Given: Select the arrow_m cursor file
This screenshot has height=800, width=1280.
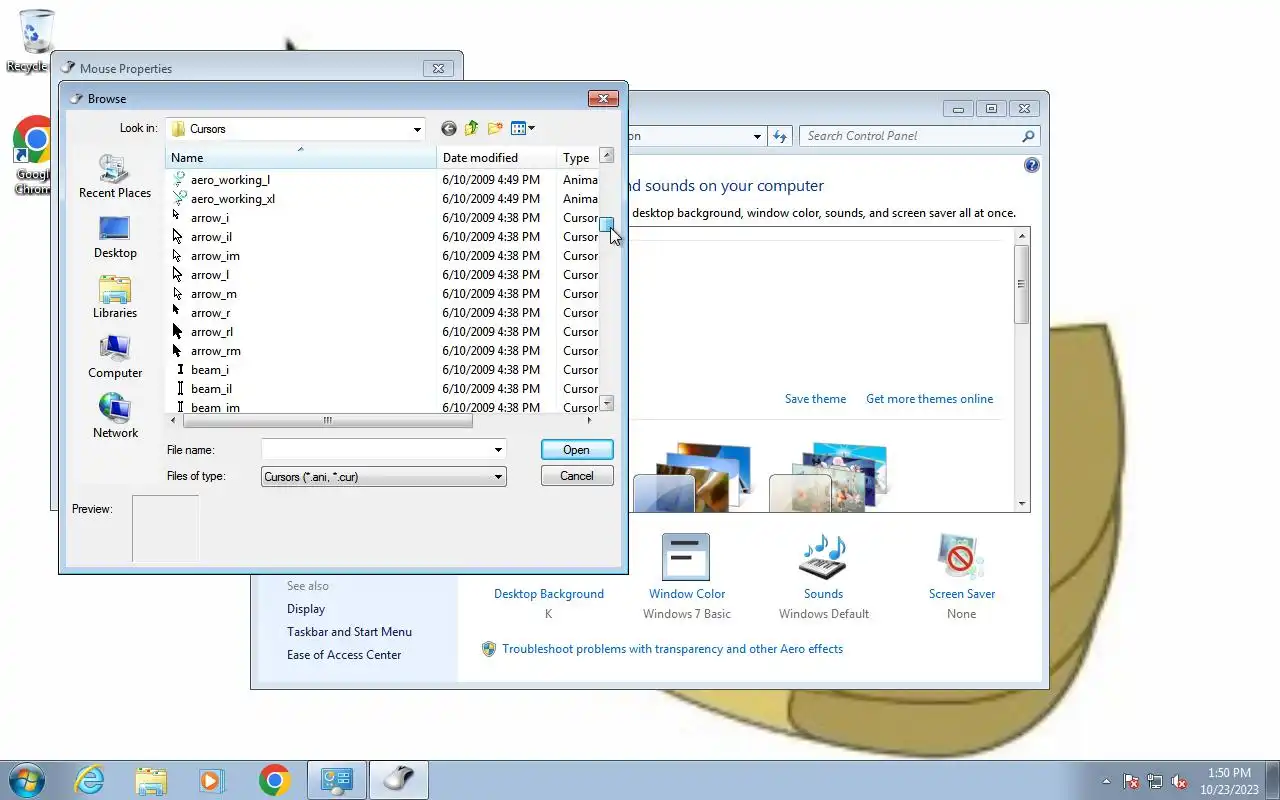Looking at the screenshot, I should pyautogui.click(x=214, y=294).
